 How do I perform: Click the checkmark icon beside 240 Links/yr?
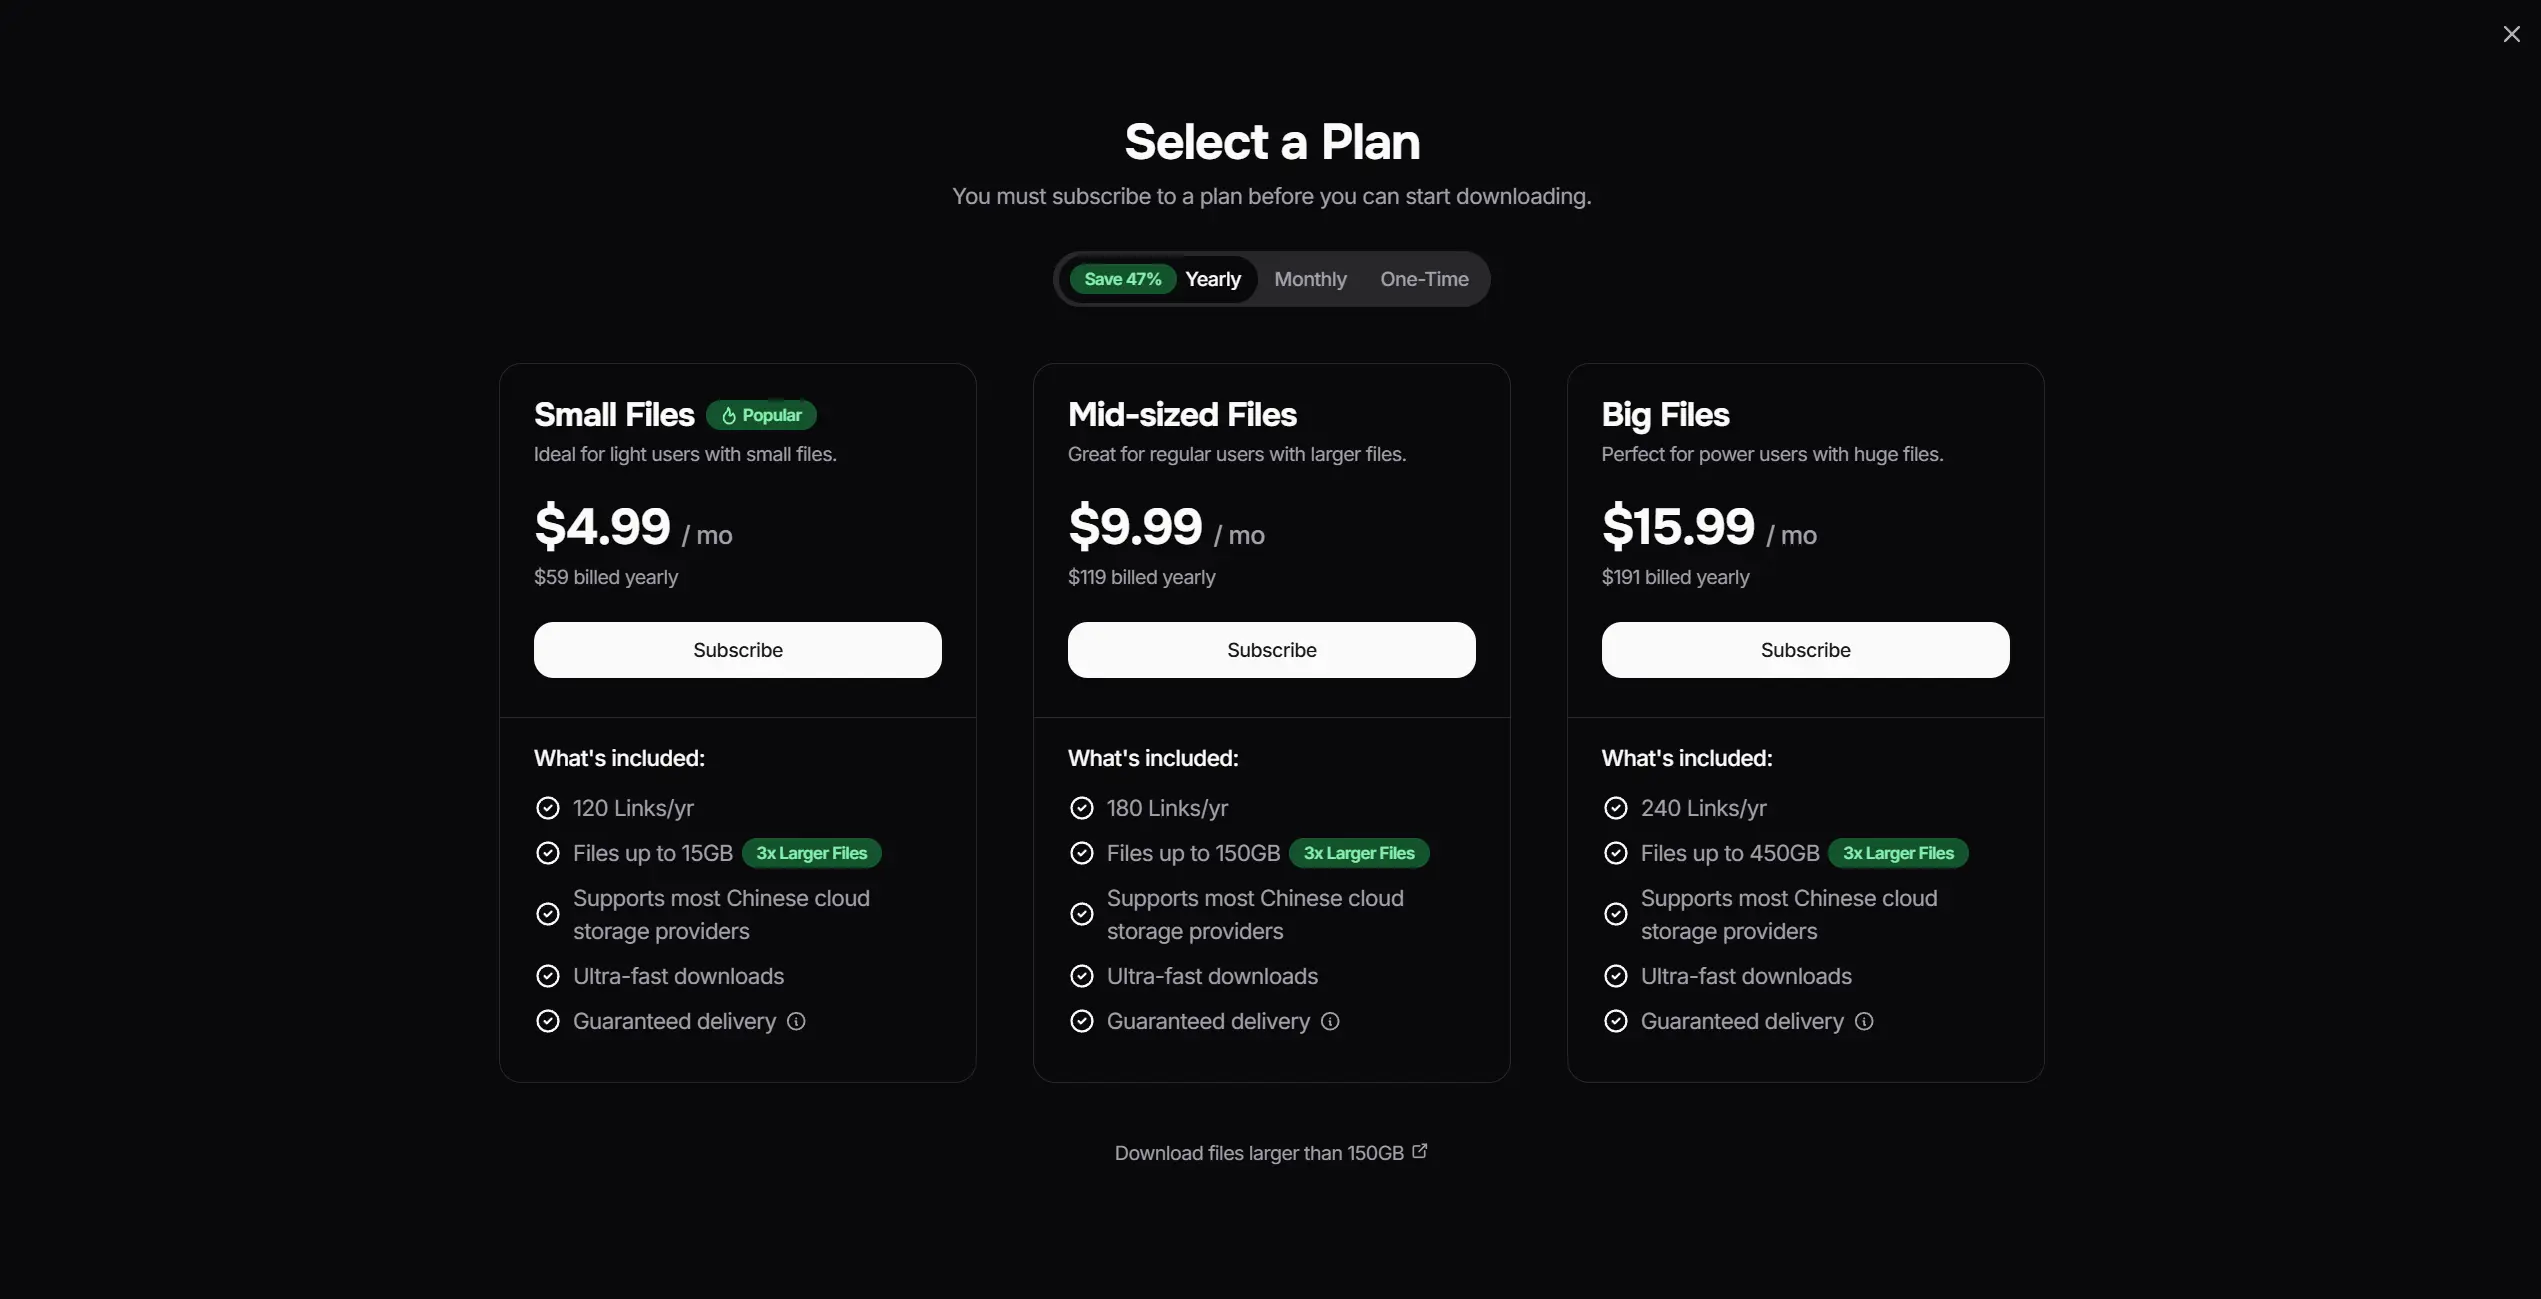click(1616, 808)
